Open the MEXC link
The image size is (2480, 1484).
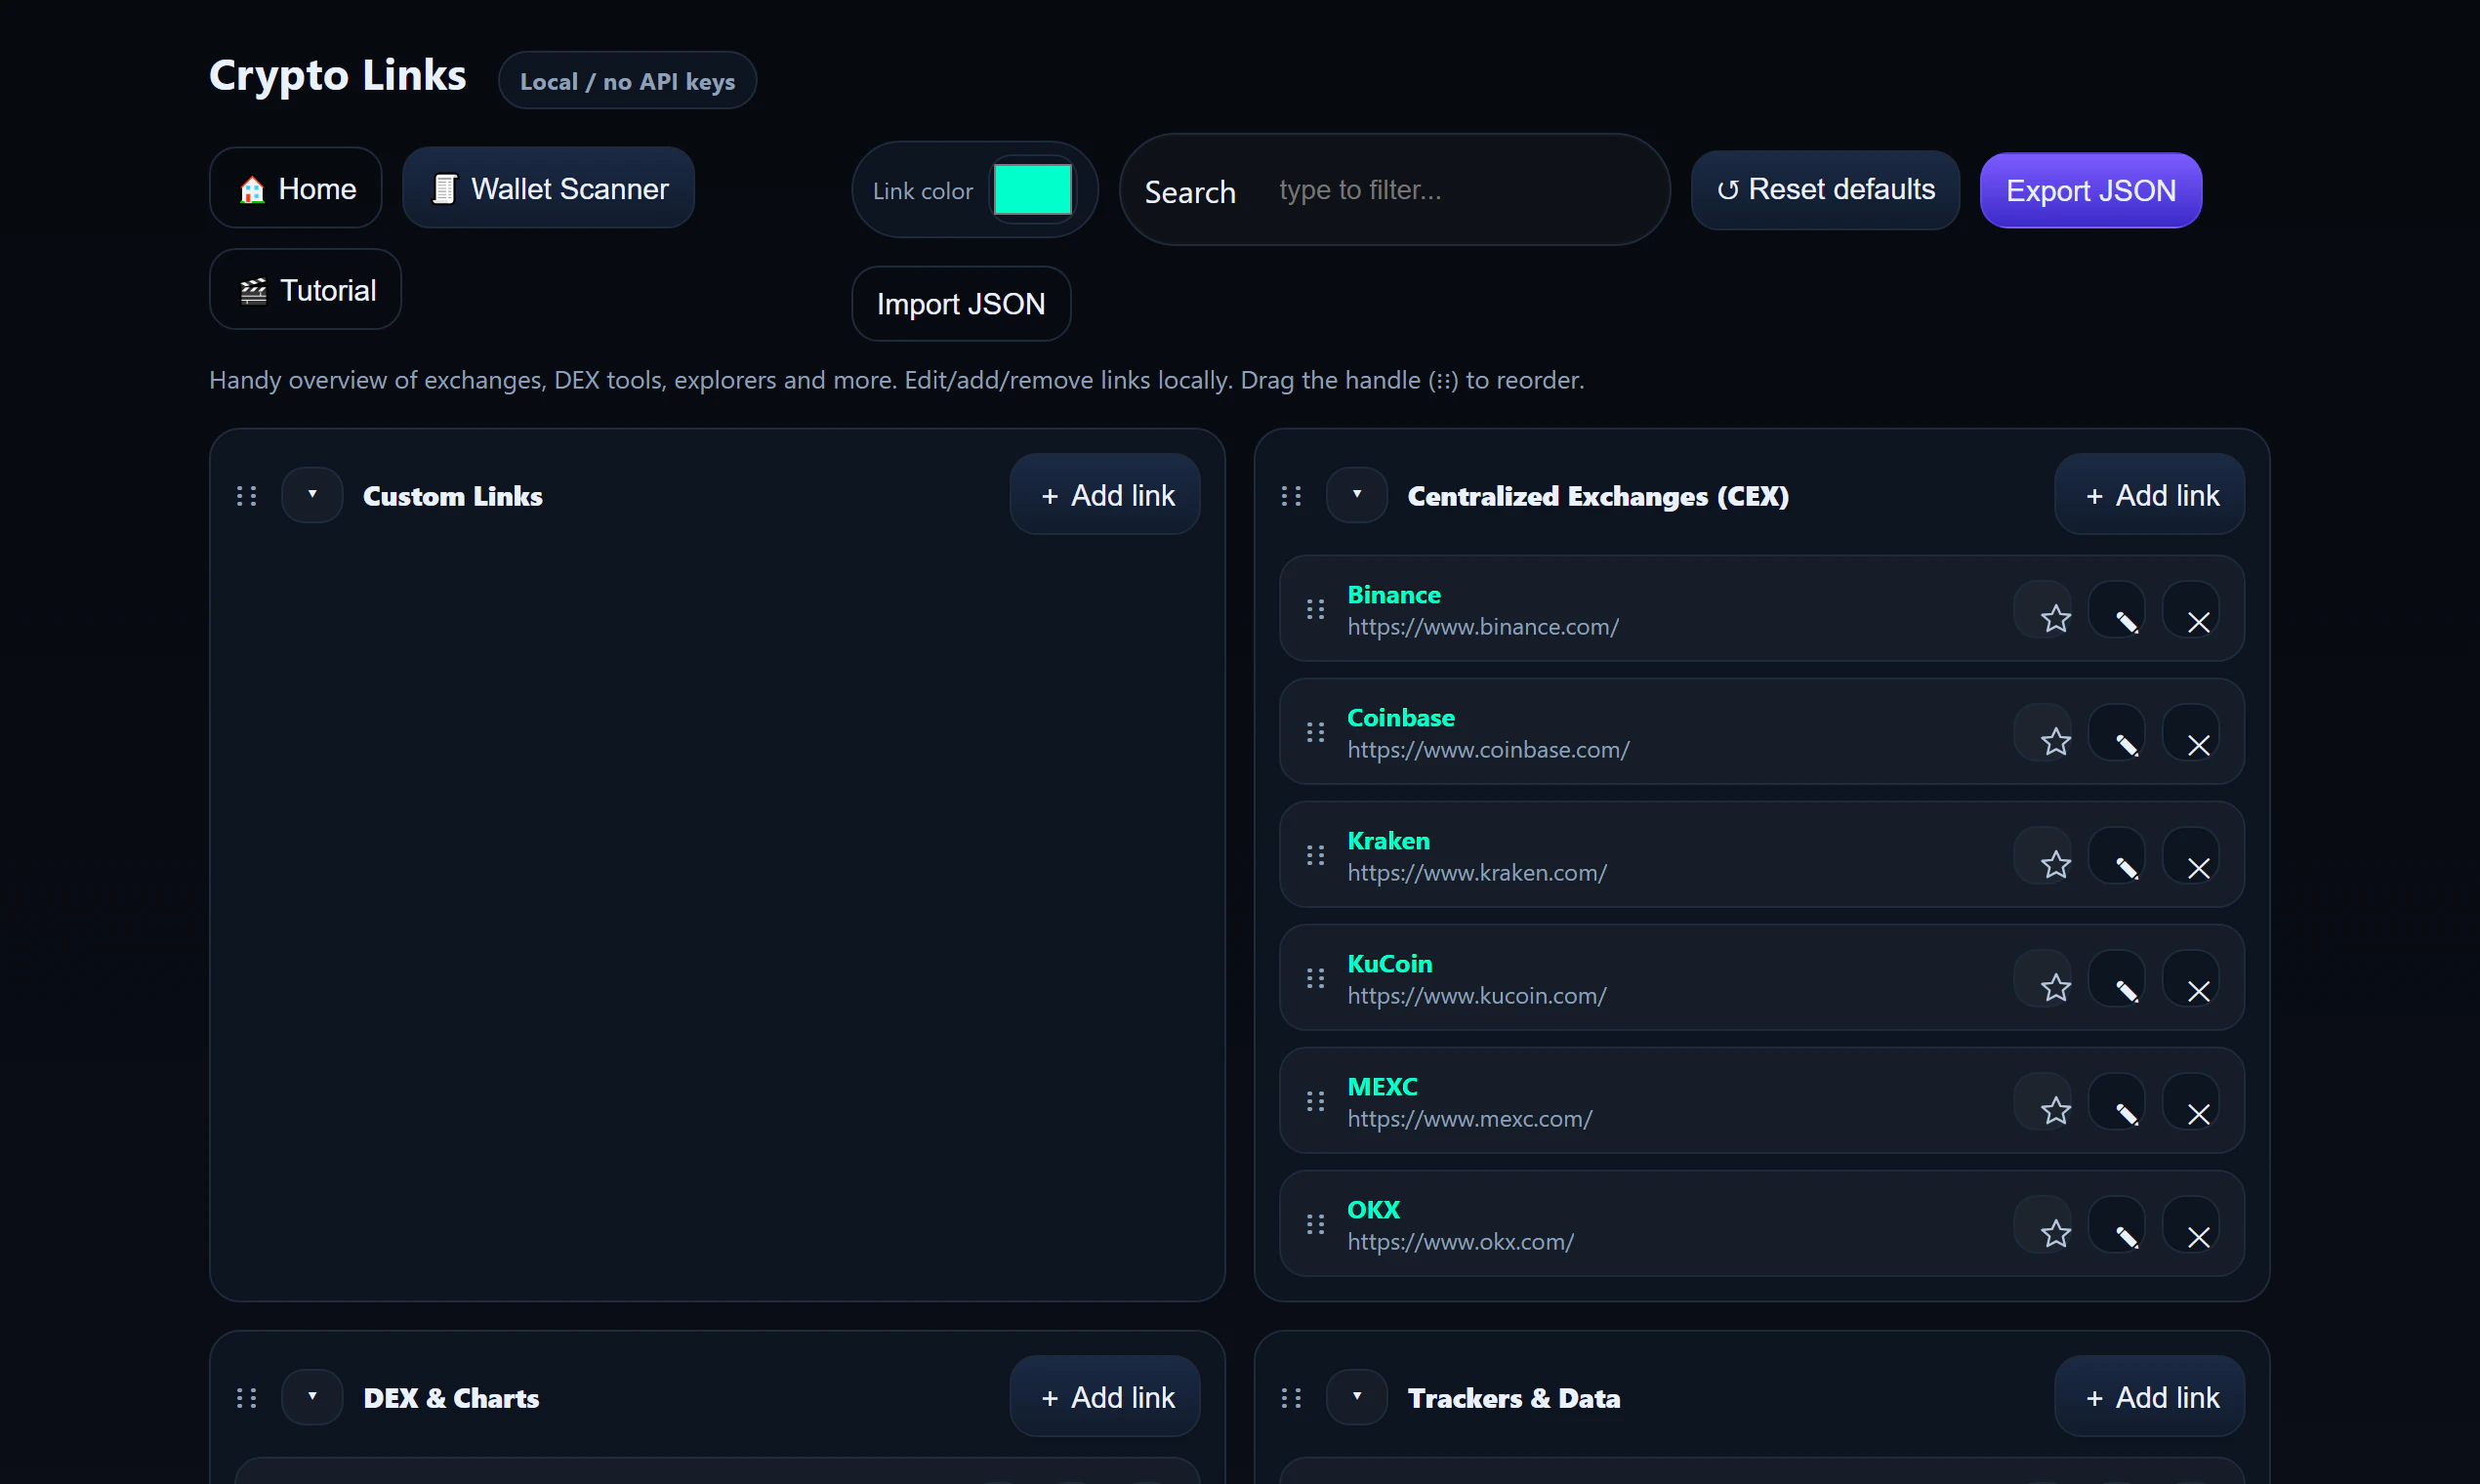pyautogui.click(x=1383, y=1087)
